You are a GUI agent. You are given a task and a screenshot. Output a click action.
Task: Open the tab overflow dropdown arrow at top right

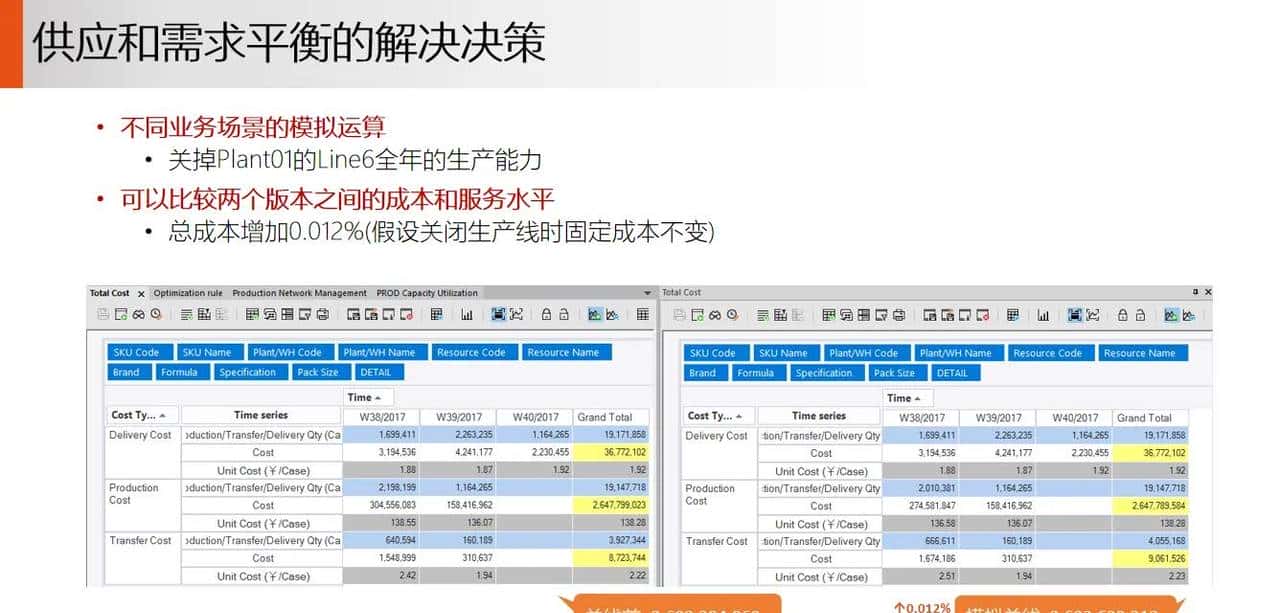click(x=645, y=293)
